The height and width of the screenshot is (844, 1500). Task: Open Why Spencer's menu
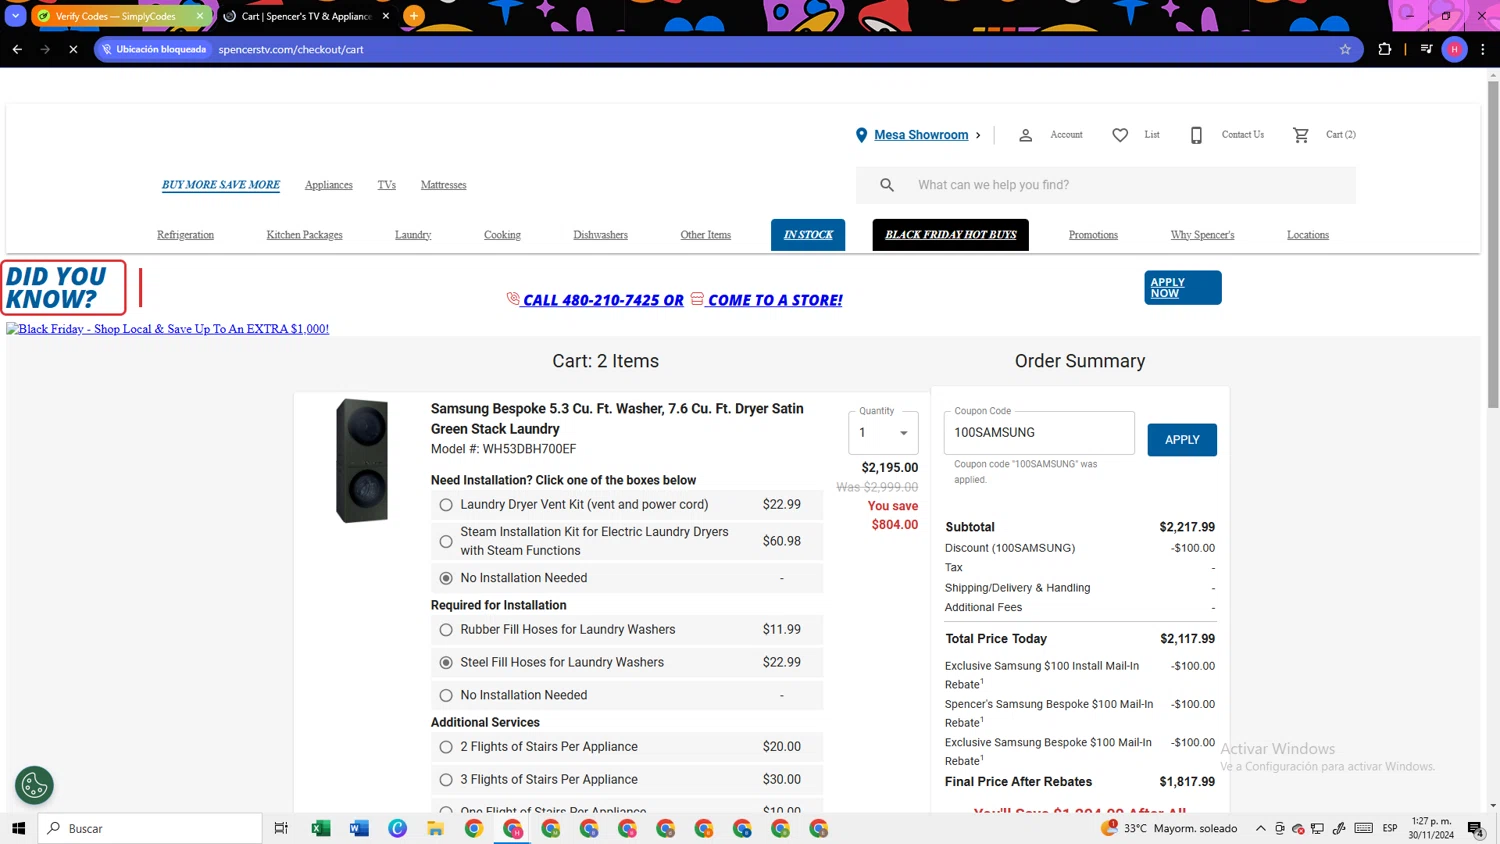pyautogui.click(x=1202, y=235)
